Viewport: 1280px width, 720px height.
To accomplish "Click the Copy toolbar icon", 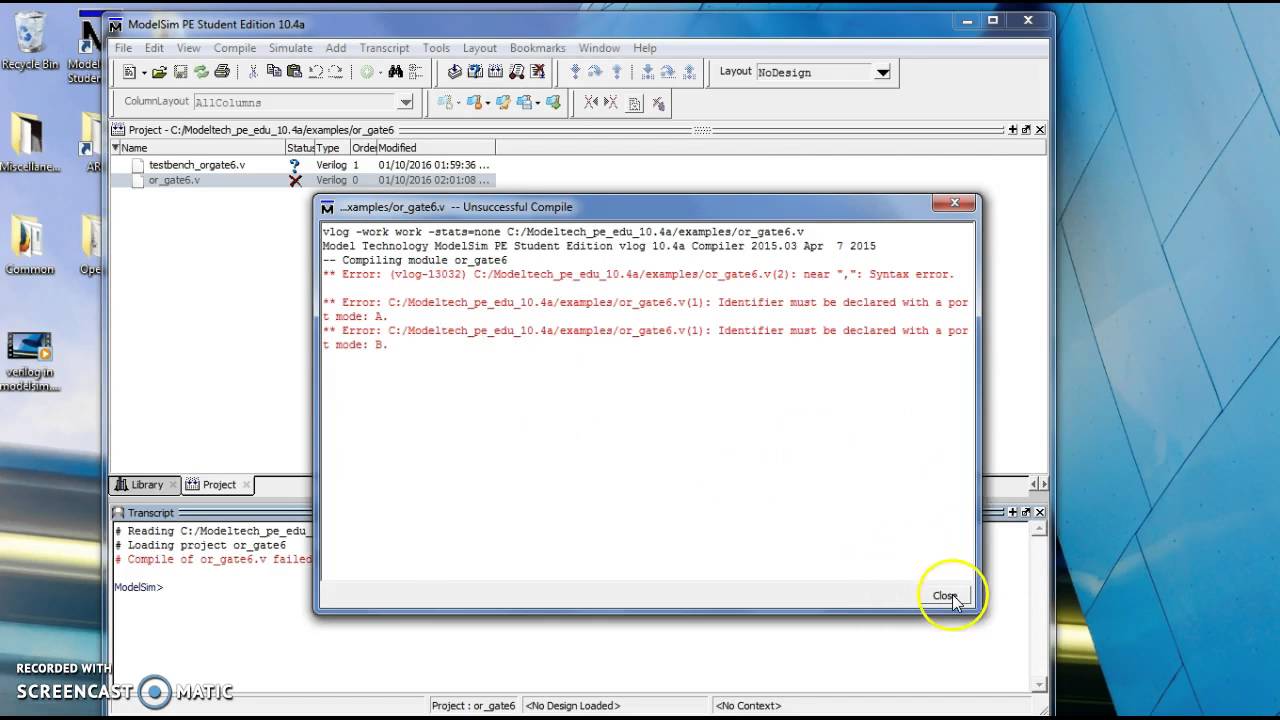I will (274, 72).
